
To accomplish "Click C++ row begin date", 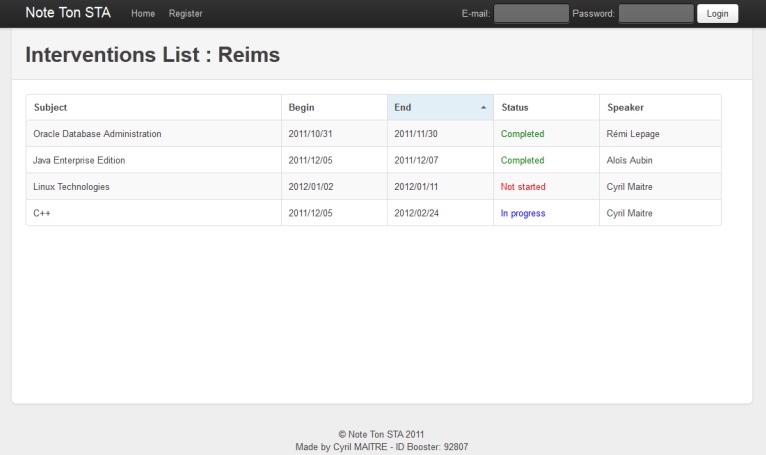I will coord(310,213).
